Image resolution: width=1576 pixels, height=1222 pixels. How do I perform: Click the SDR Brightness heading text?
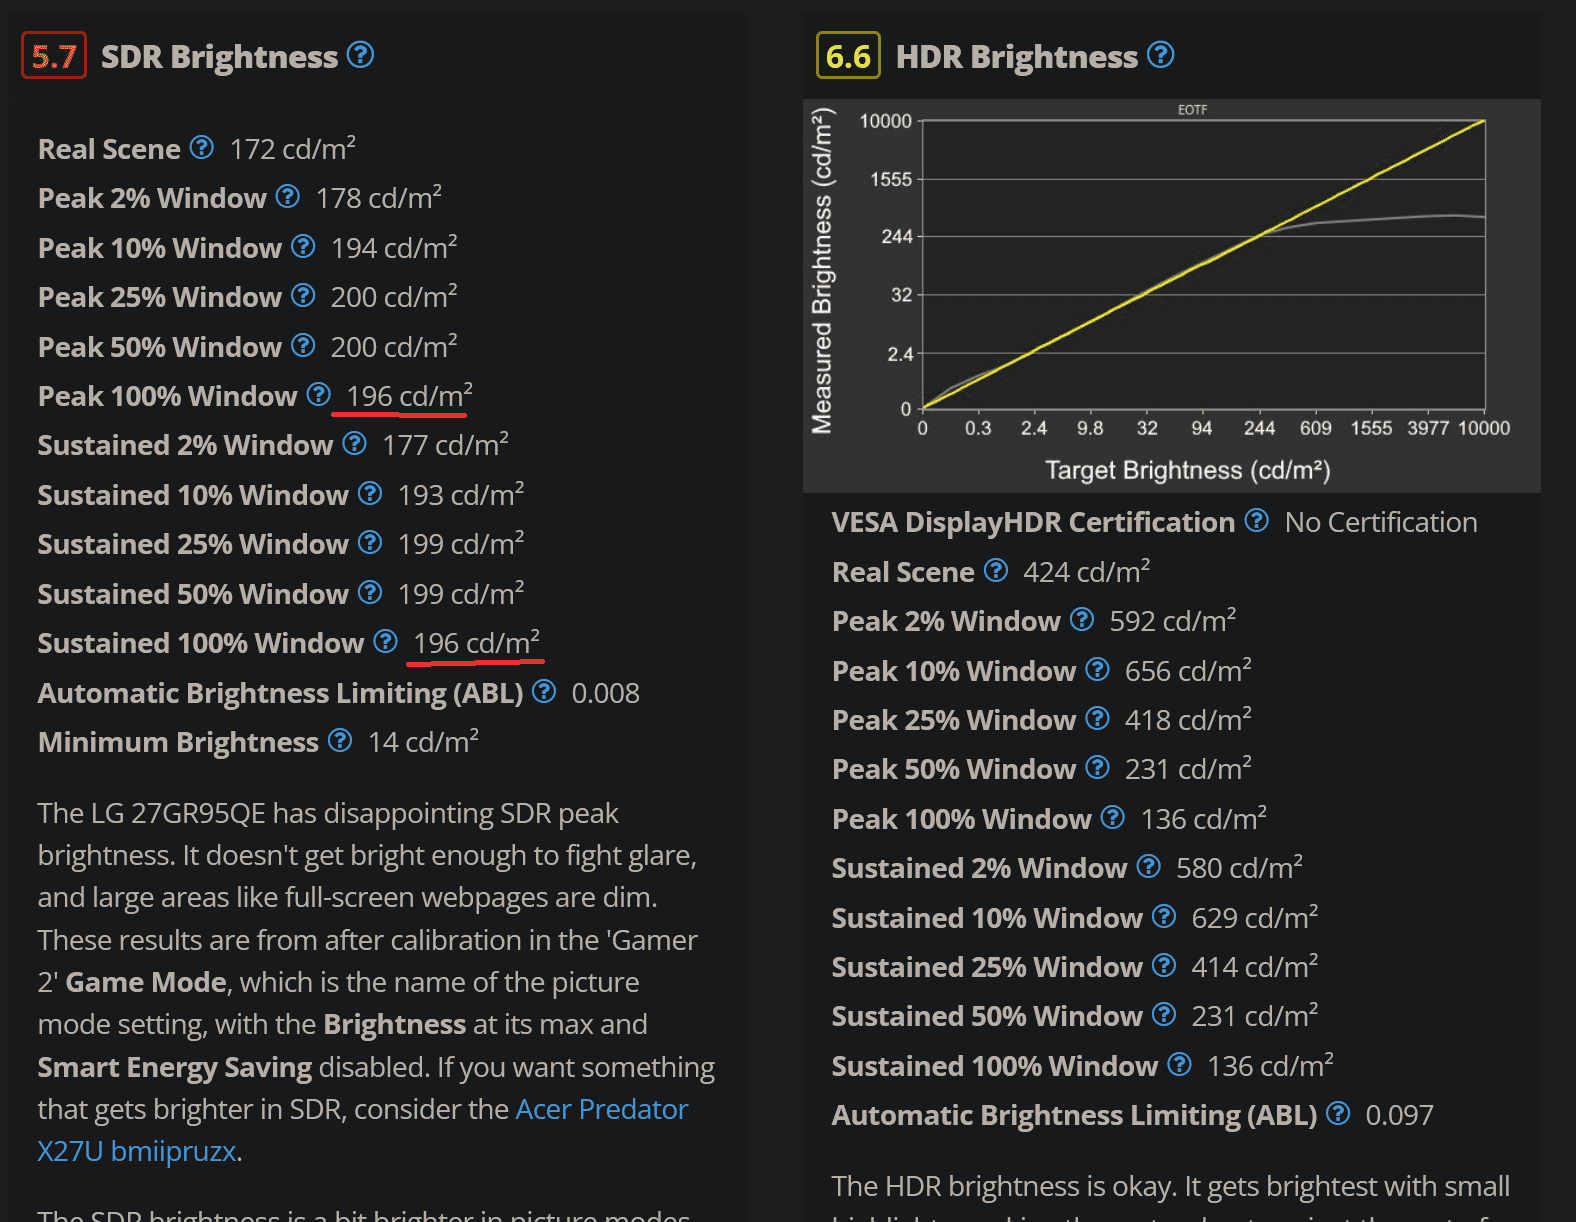(x=219, y=57)
